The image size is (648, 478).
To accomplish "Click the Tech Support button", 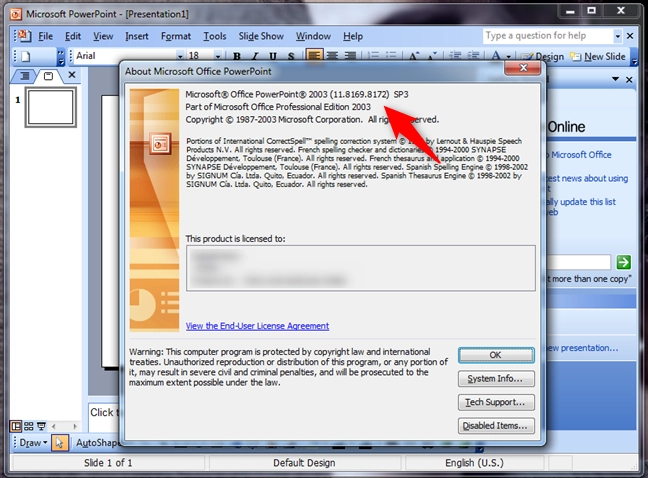I will click(496, 402).
